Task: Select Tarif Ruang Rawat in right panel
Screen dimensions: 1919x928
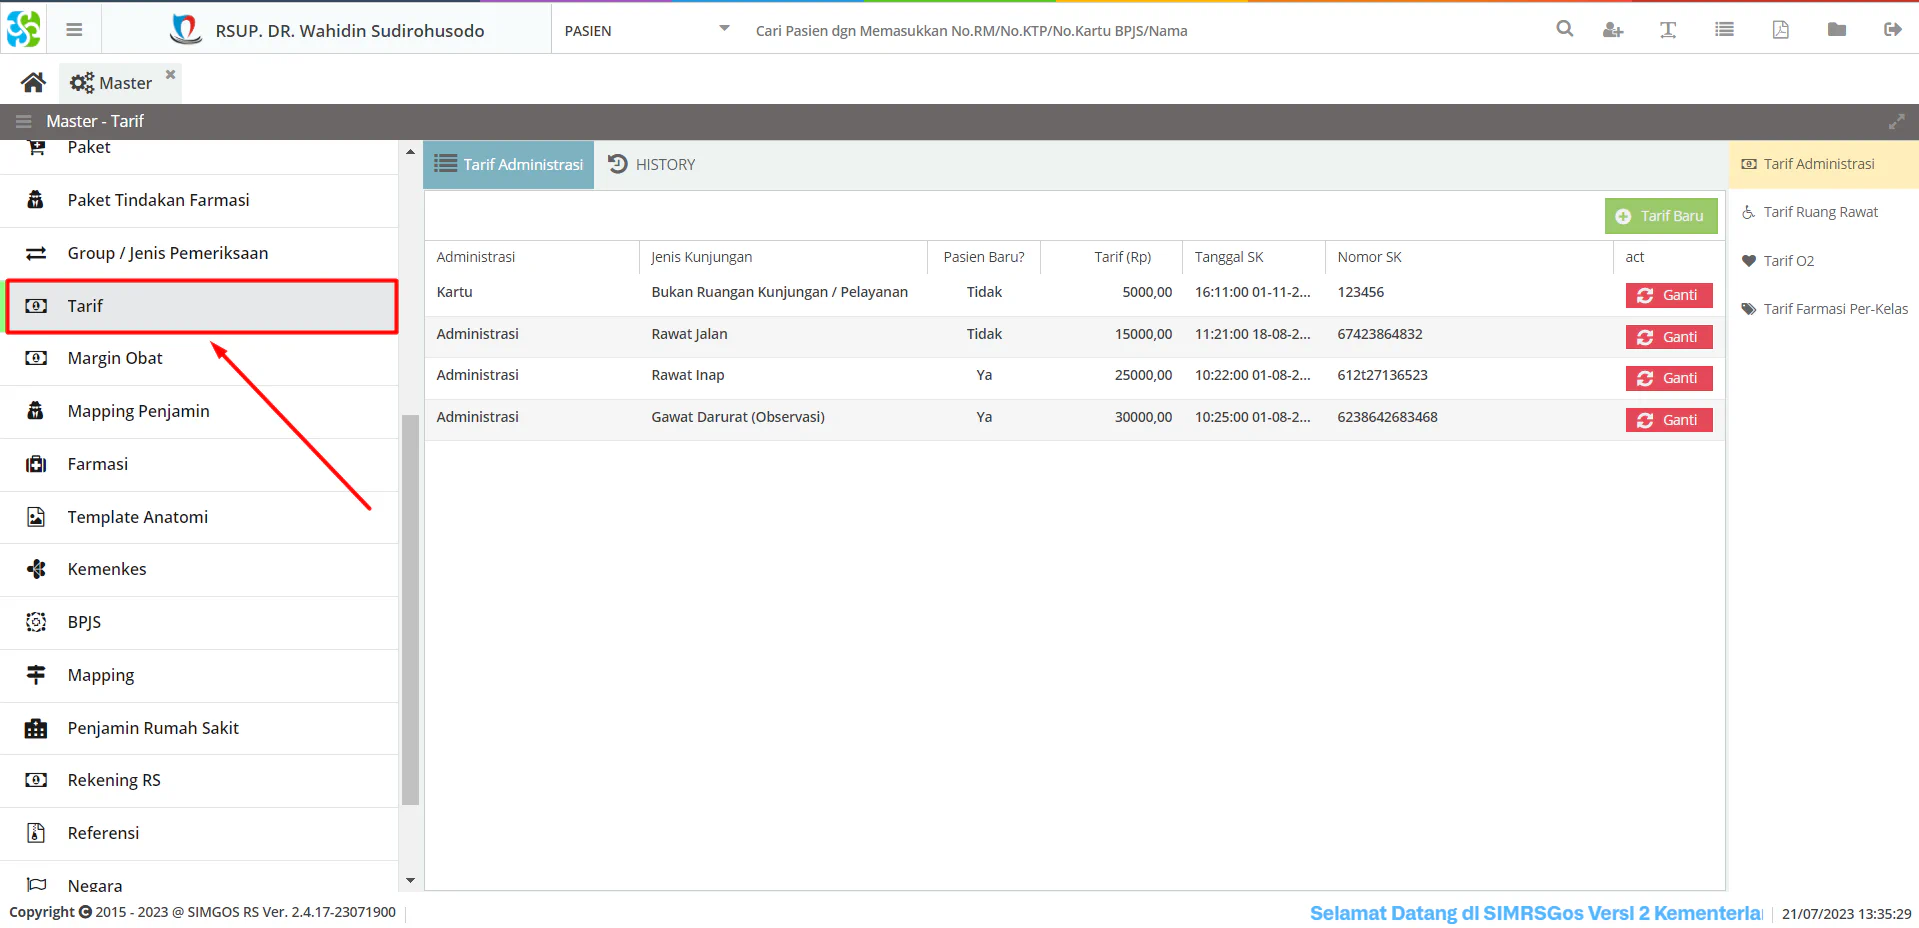Action: tap(1824, 212)
